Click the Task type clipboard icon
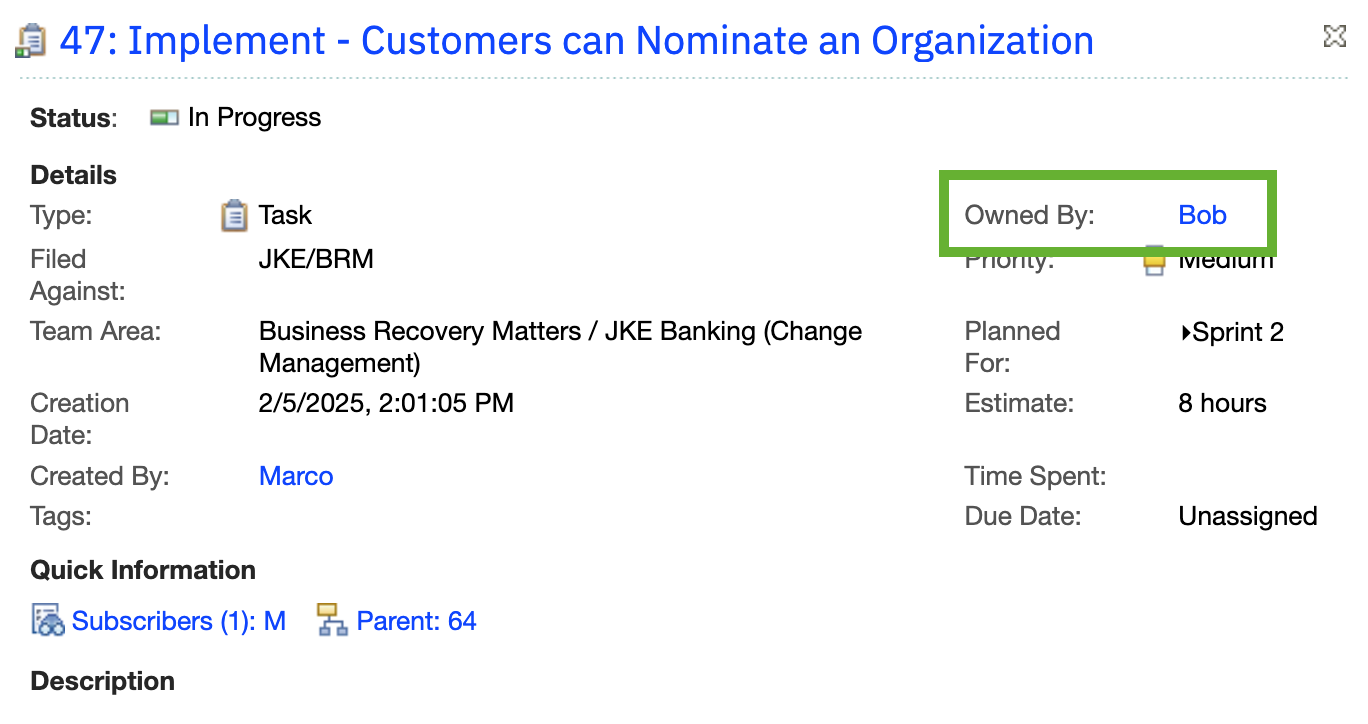The image size is (1368, 724). click(234, 215)
